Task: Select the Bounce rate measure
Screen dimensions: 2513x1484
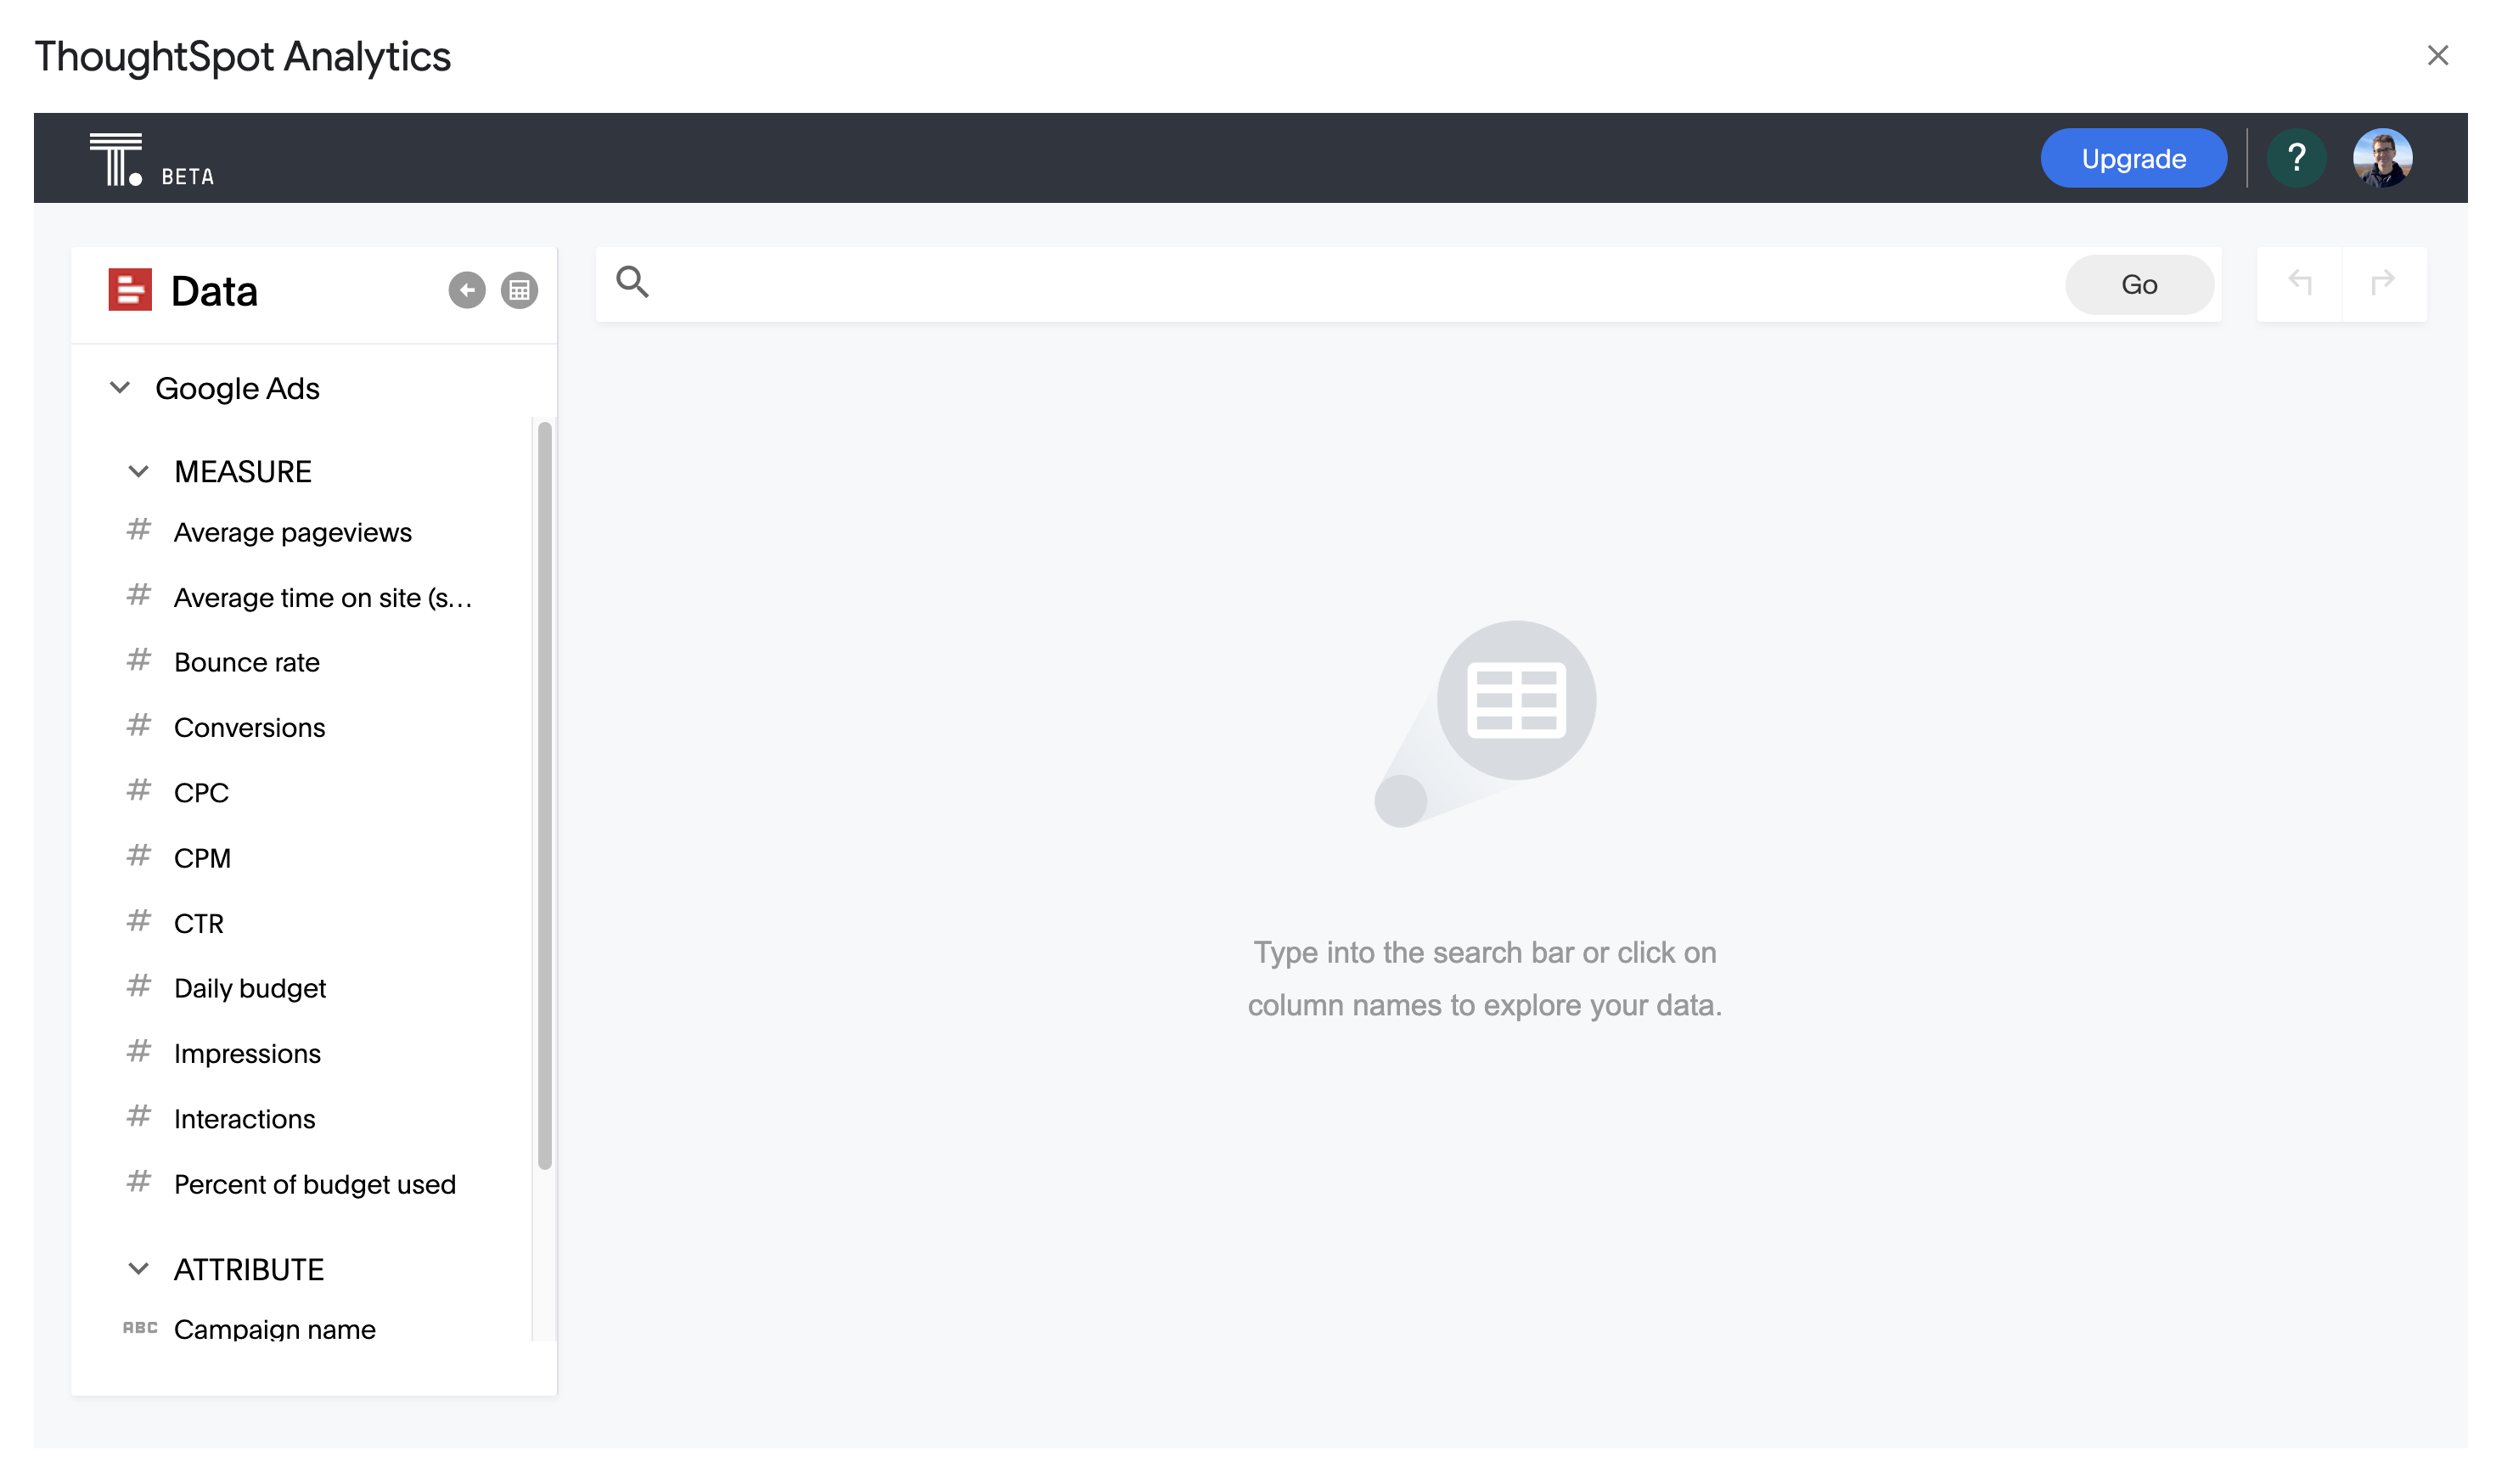Action: [x=246, y=661]
